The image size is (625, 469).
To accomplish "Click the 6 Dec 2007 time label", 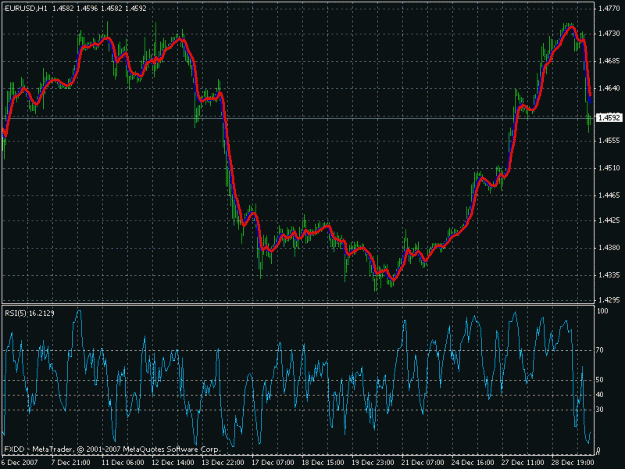I will coord(20,463).
